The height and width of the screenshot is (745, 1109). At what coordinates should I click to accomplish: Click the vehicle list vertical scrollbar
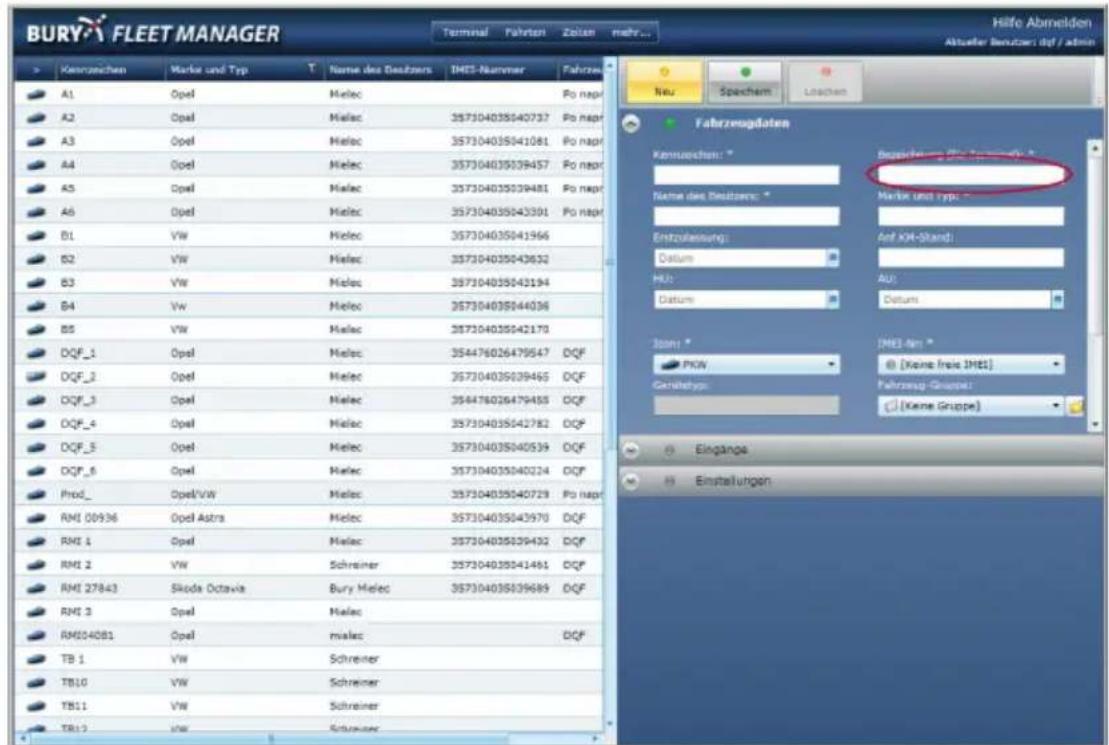pos(610,262)
